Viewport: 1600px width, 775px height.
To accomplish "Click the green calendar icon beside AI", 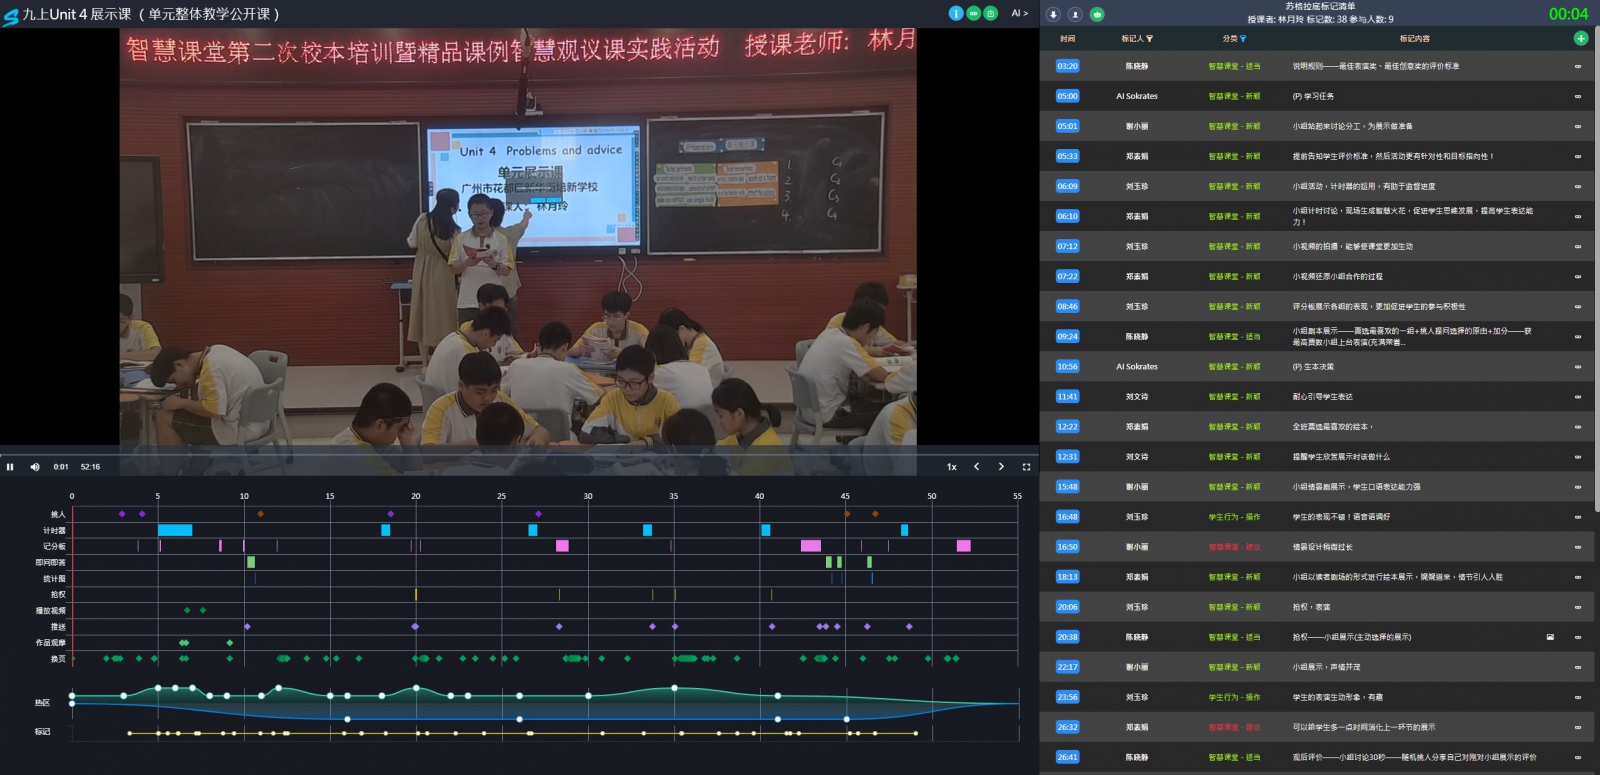I will (990, 13).
